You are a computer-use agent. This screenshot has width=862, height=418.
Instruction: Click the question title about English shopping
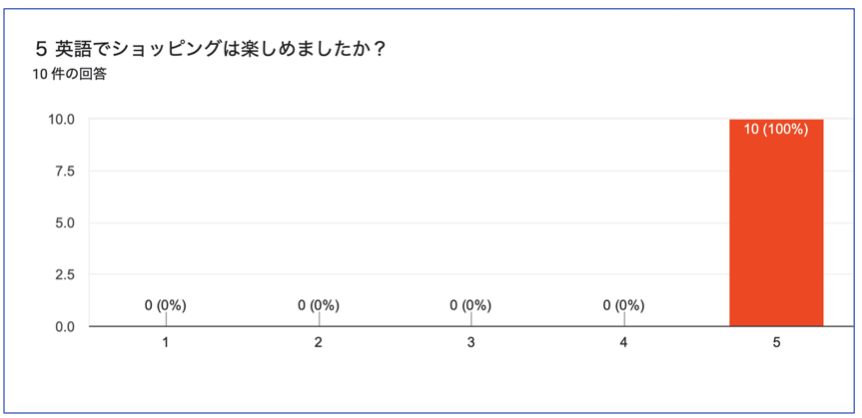pyautogui.click(x=211, y=50)
